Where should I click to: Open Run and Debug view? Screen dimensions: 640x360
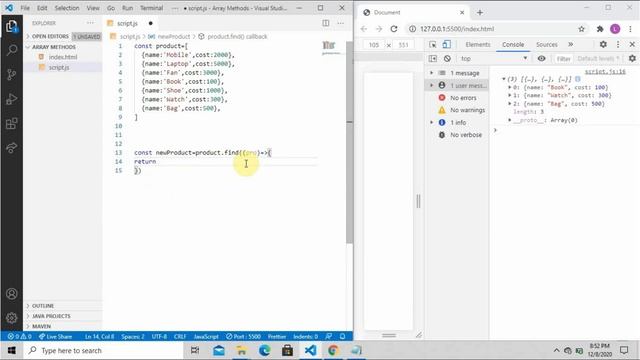11,99
